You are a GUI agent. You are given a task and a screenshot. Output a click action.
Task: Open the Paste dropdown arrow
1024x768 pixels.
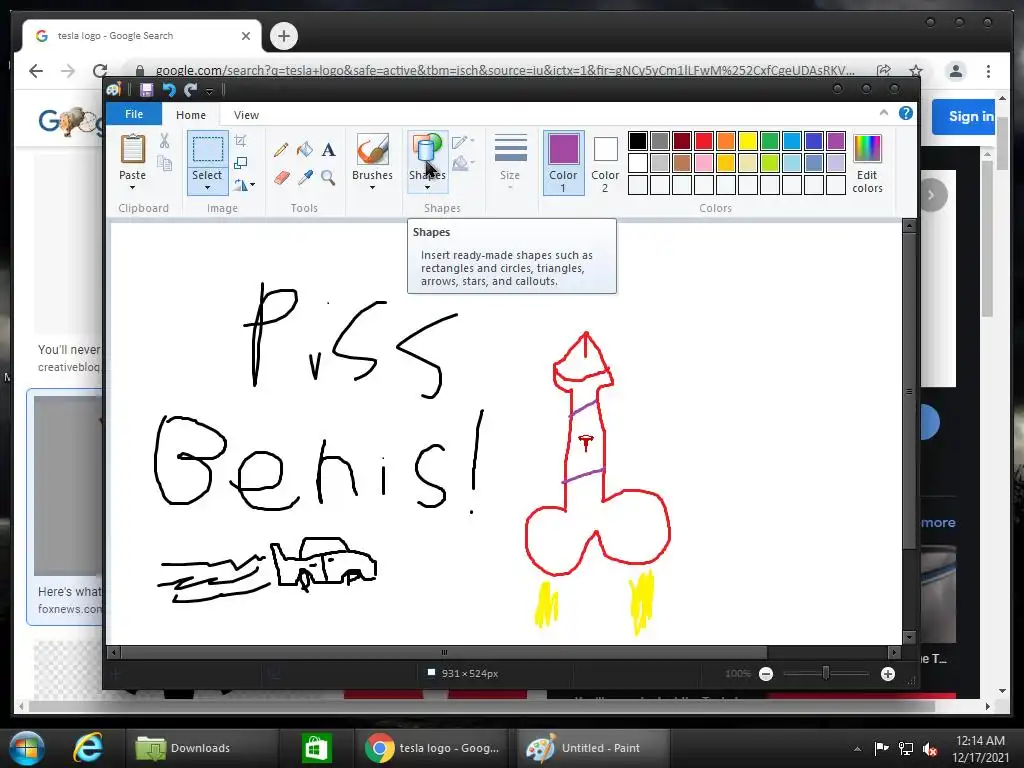tap(133, 188)
